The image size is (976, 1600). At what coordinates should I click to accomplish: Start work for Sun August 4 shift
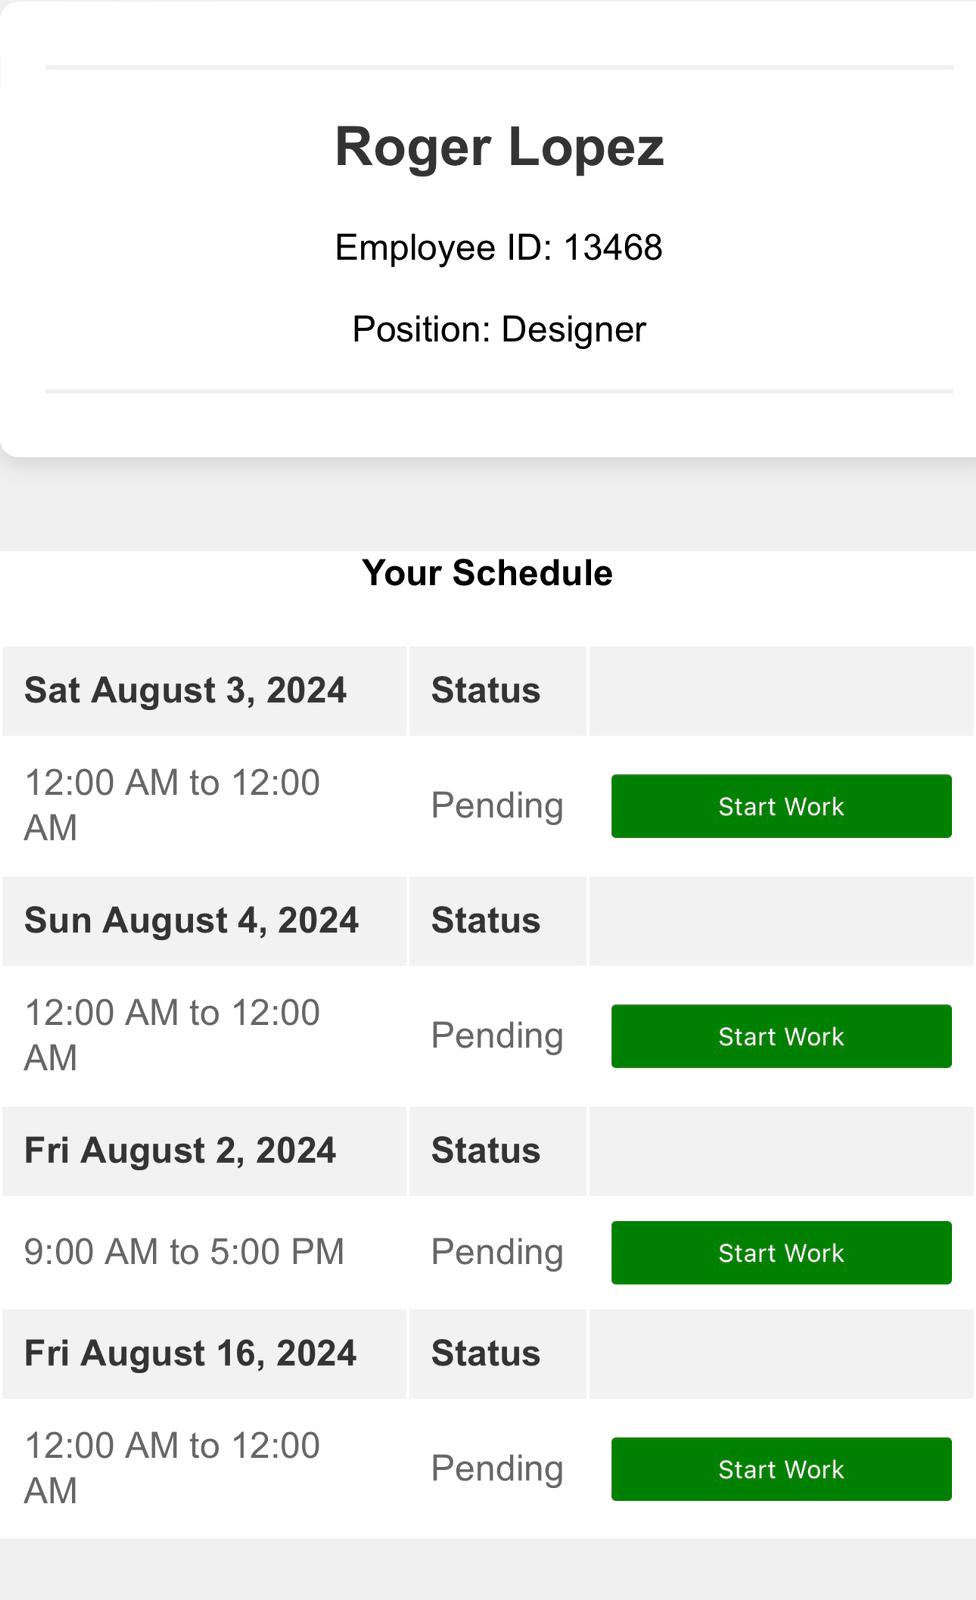point(781,1036)
